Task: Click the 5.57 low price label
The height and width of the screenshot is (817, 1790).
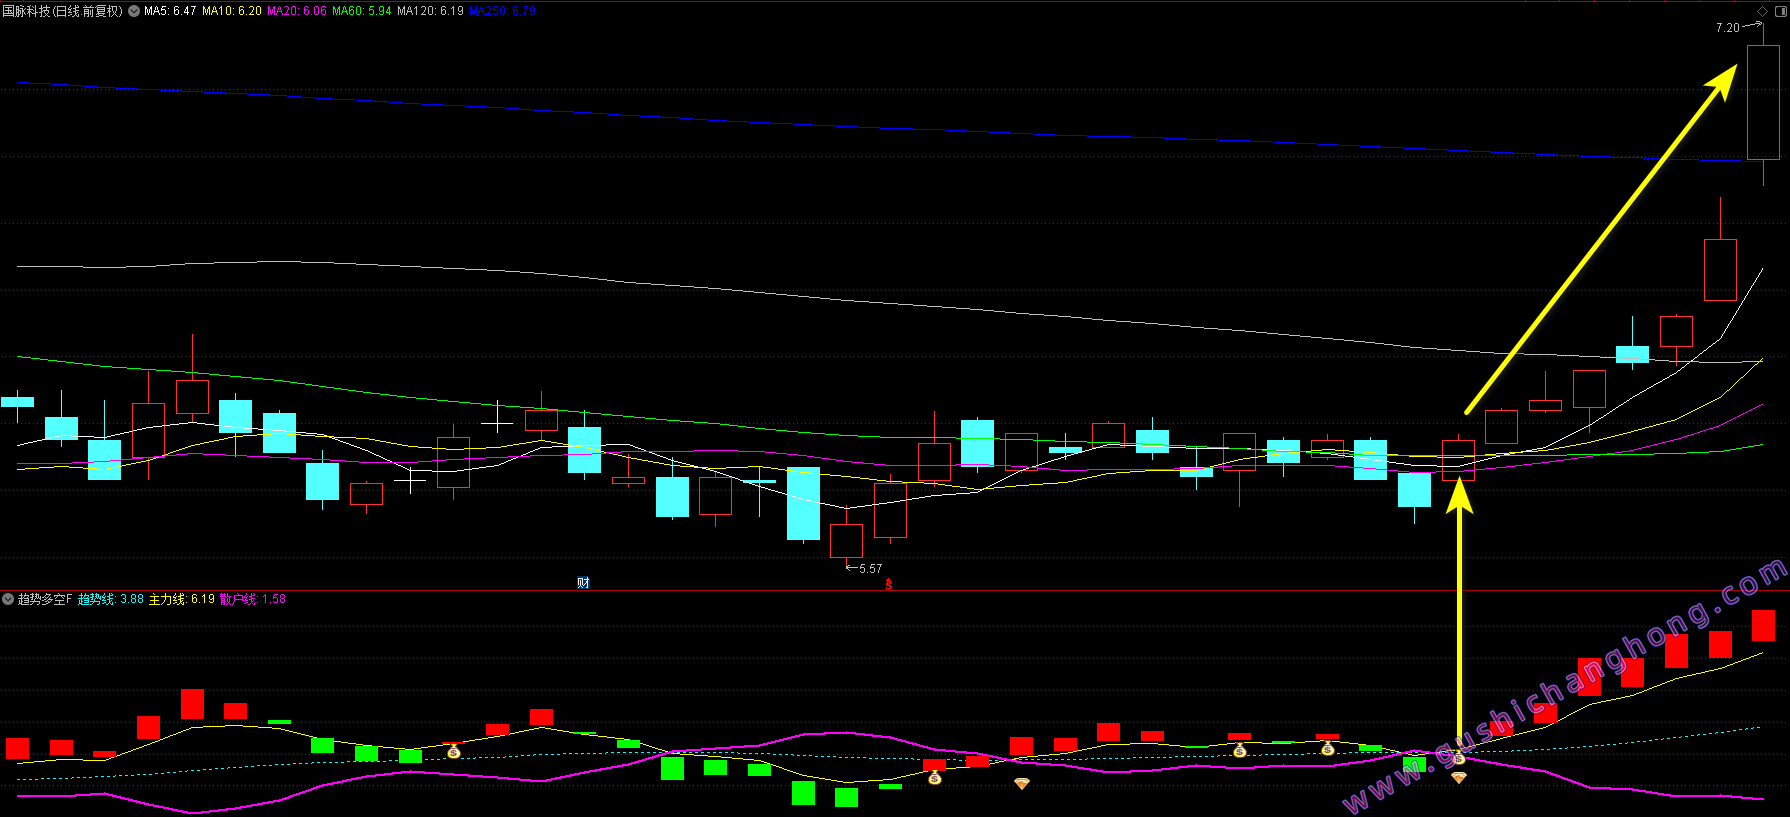Action: (871, 569)
